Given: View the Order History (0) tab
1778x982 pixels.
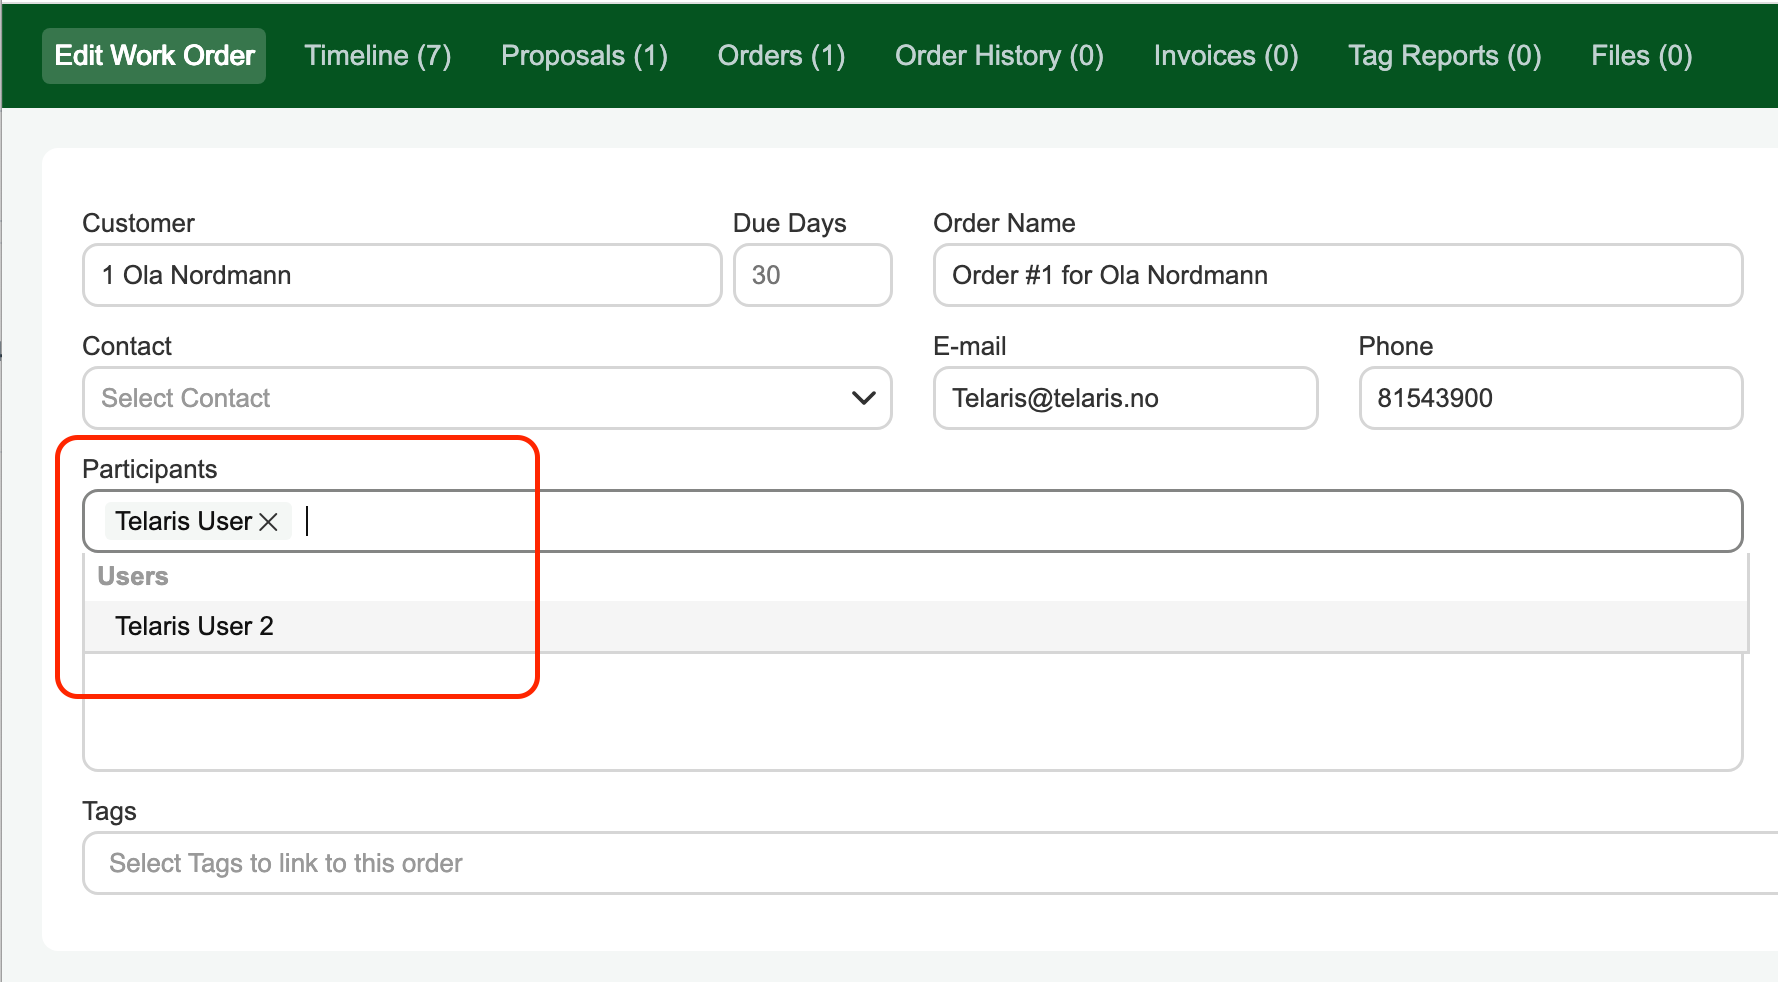Looking at the screenshot, I should click(x=999, y=56).
